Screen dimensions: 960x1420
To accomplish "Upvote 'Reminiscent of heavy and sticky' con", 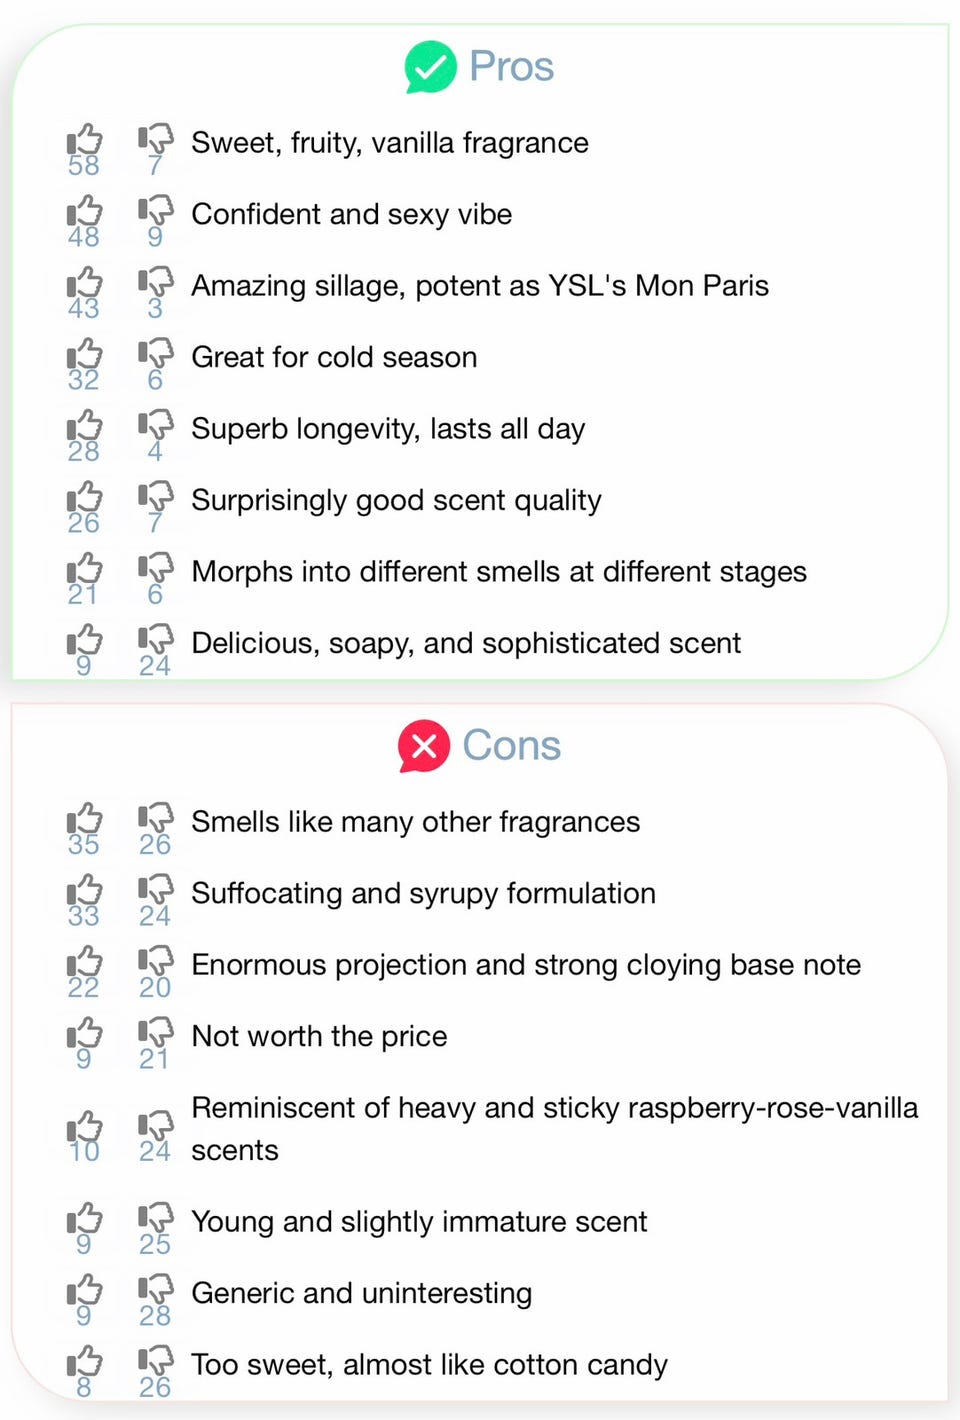I will point(85,1128).
